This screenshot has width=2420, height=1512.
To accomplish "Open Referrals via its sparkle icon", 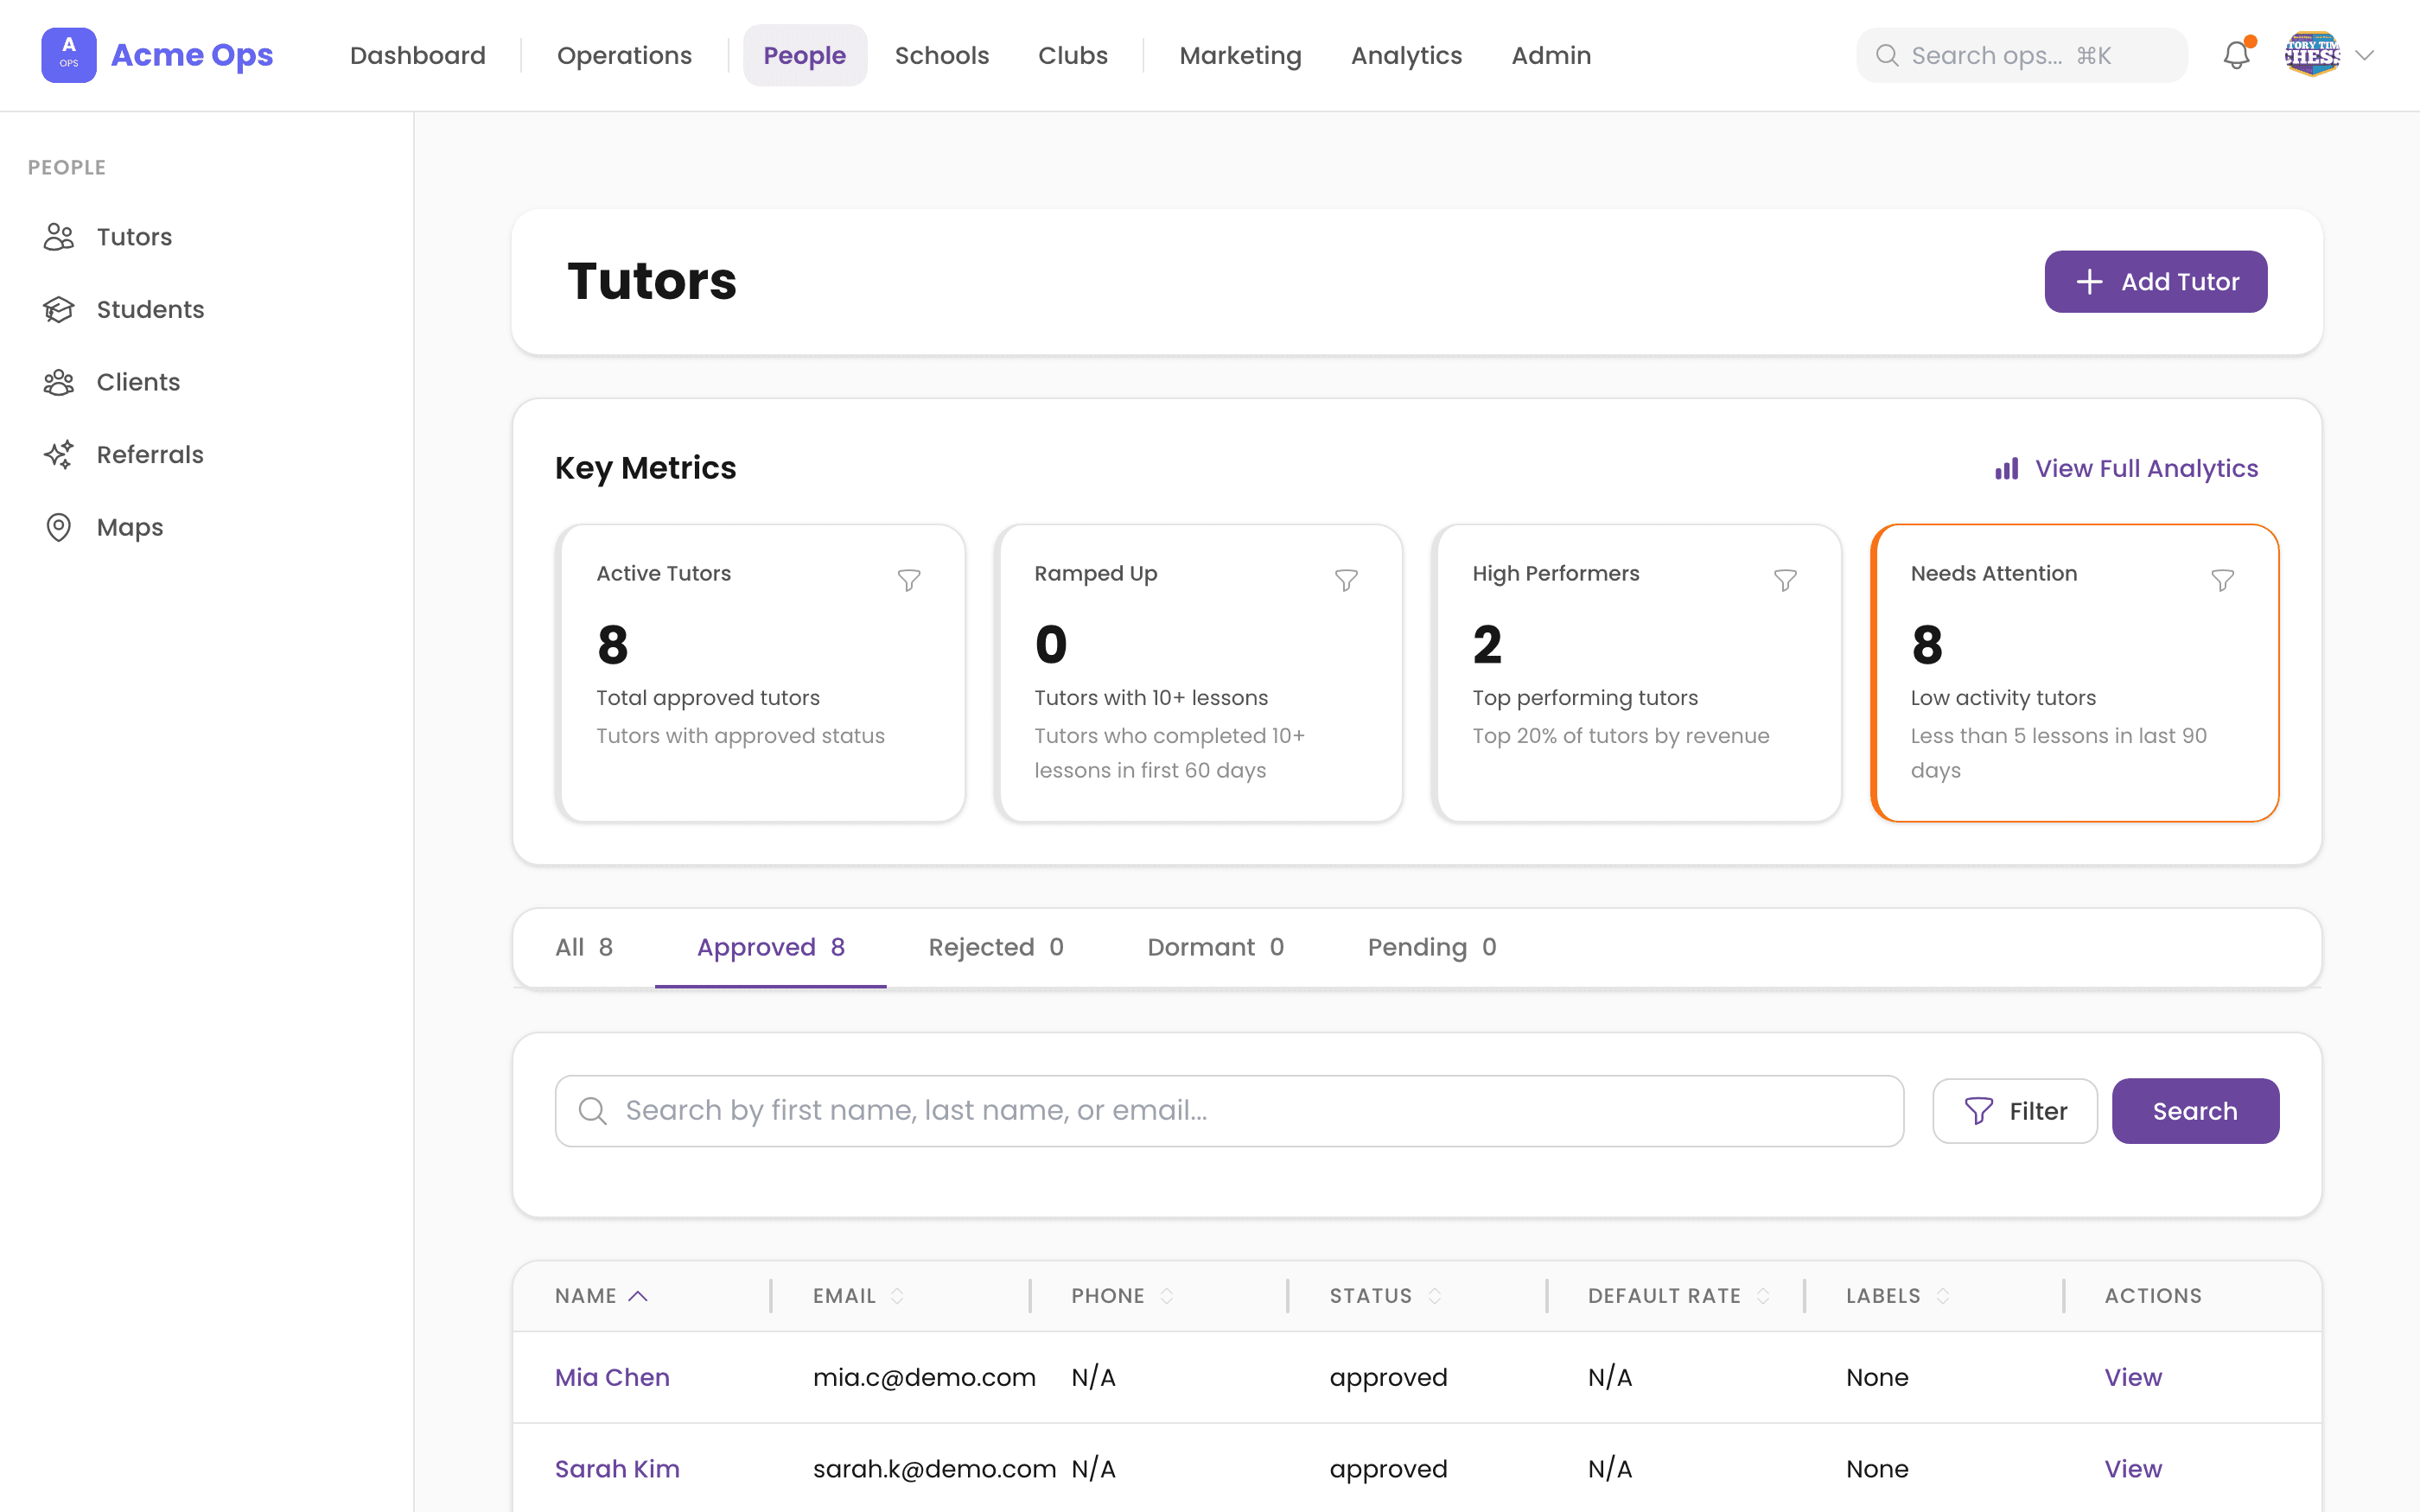I will point(60,454).
